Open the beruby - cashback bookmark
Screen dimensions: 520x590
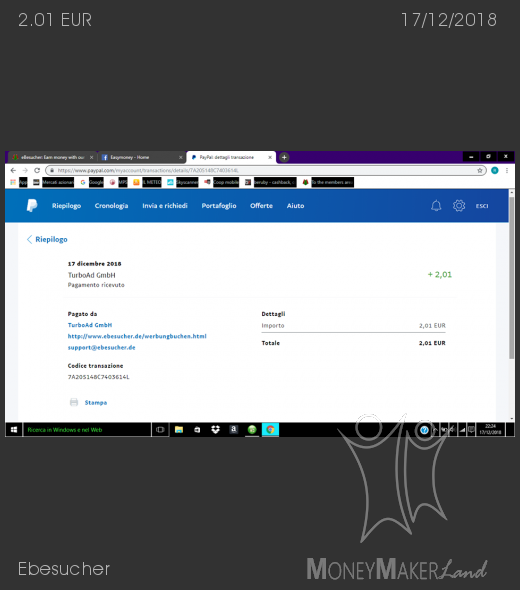[x=271, y=182]
